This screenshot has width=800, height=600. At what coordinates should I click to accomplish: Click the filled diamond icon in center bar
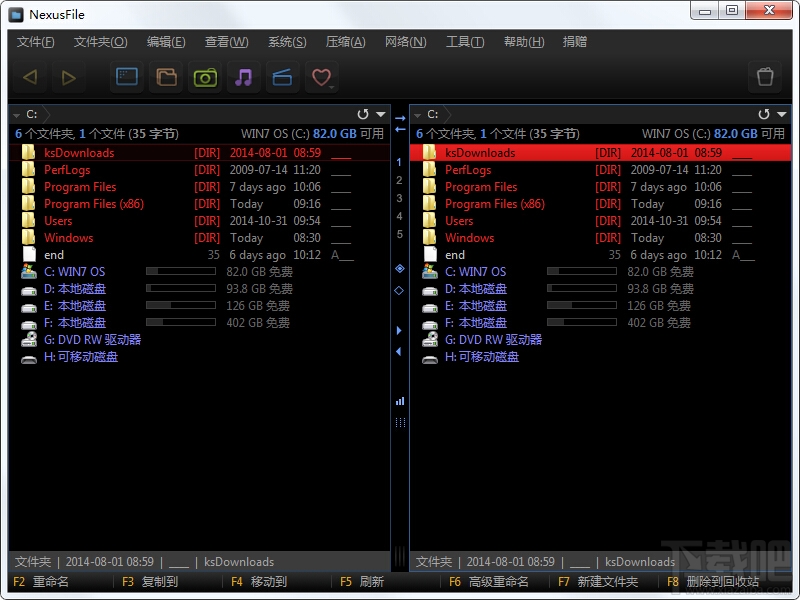(400, 268)
